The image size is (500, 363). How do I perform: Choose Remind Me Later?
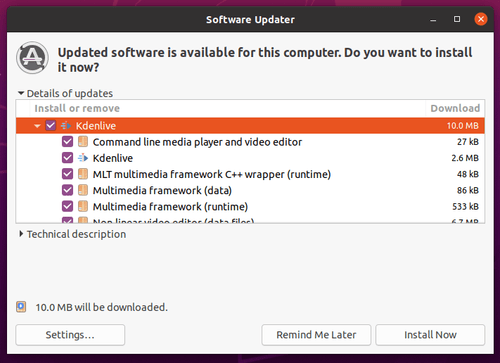coord(316,335)
